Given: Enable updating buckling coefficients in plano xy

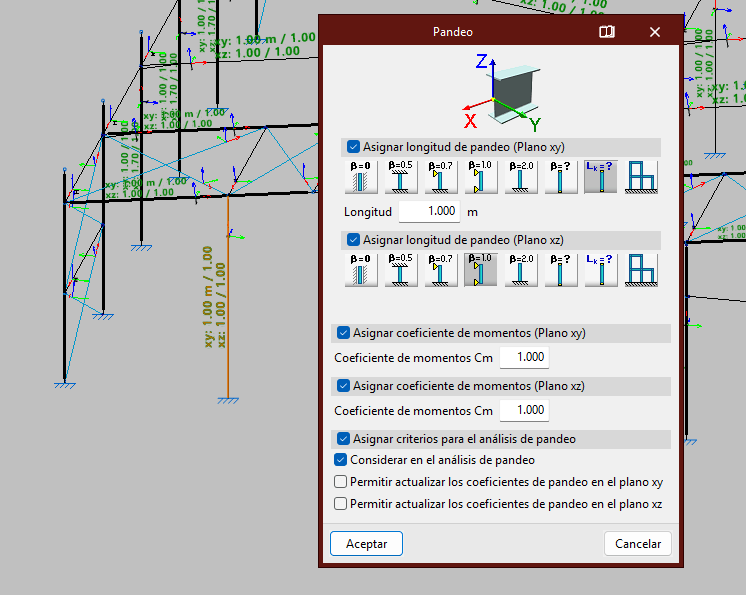Looking at the screenshot, I should (x=341, y=482).
